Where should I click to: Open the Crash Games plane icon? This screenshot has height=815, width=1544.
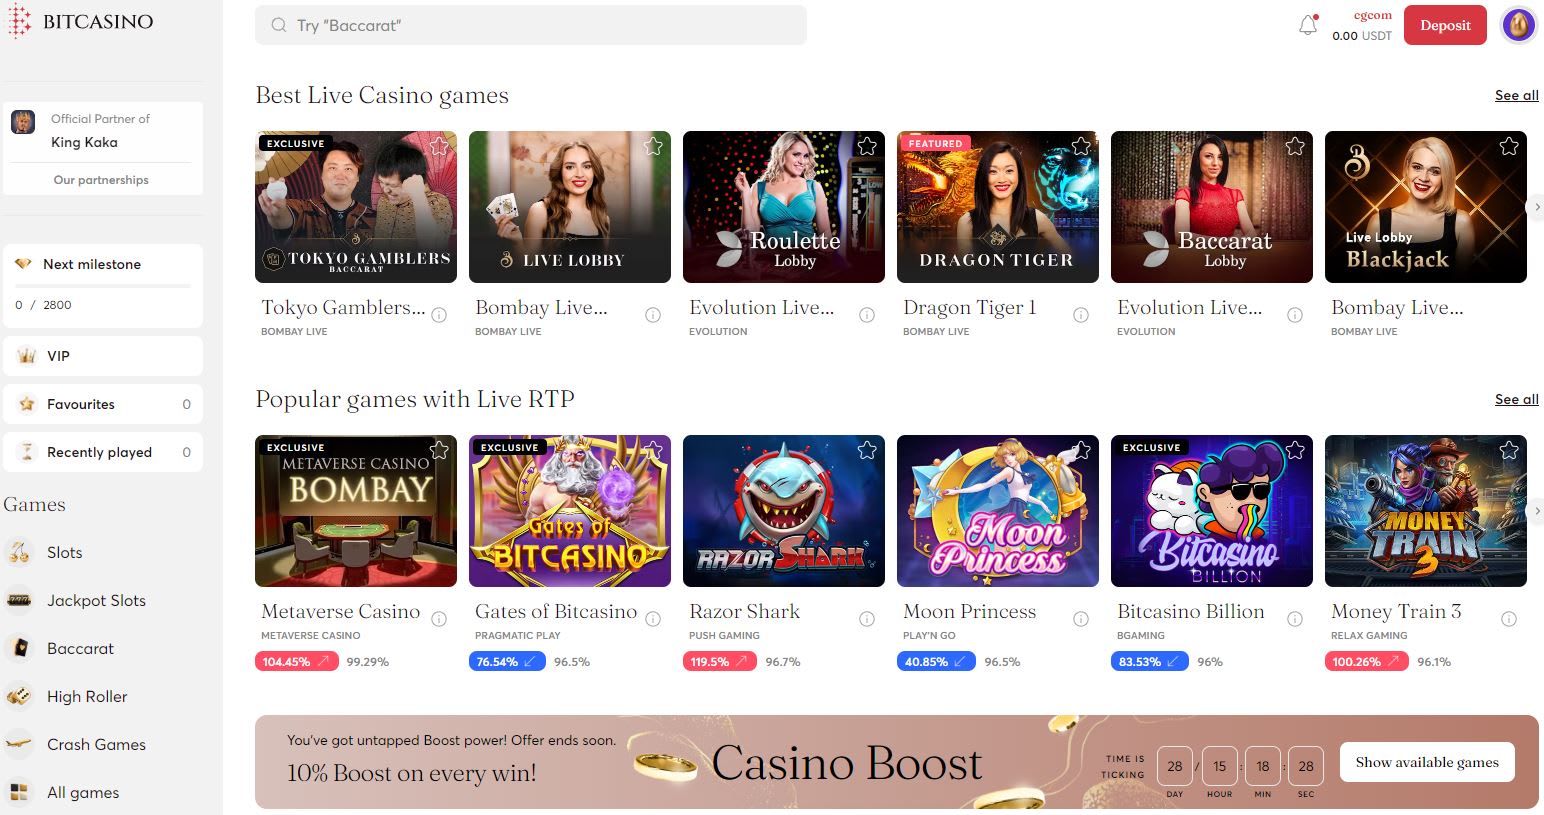19,744
